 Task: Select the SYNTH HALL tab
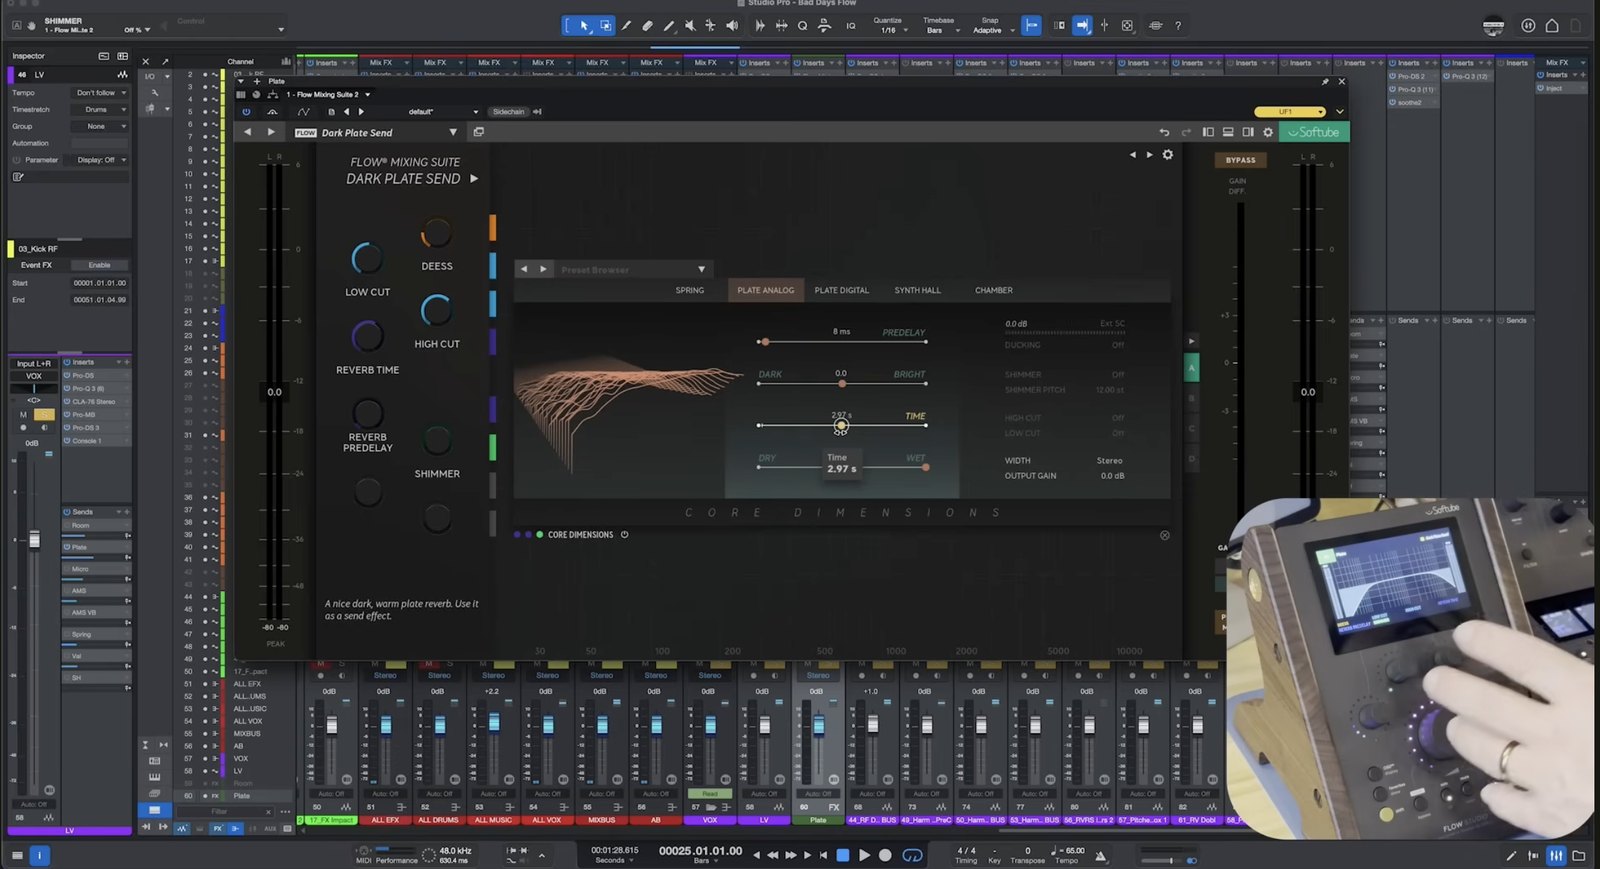coord(918,290)
